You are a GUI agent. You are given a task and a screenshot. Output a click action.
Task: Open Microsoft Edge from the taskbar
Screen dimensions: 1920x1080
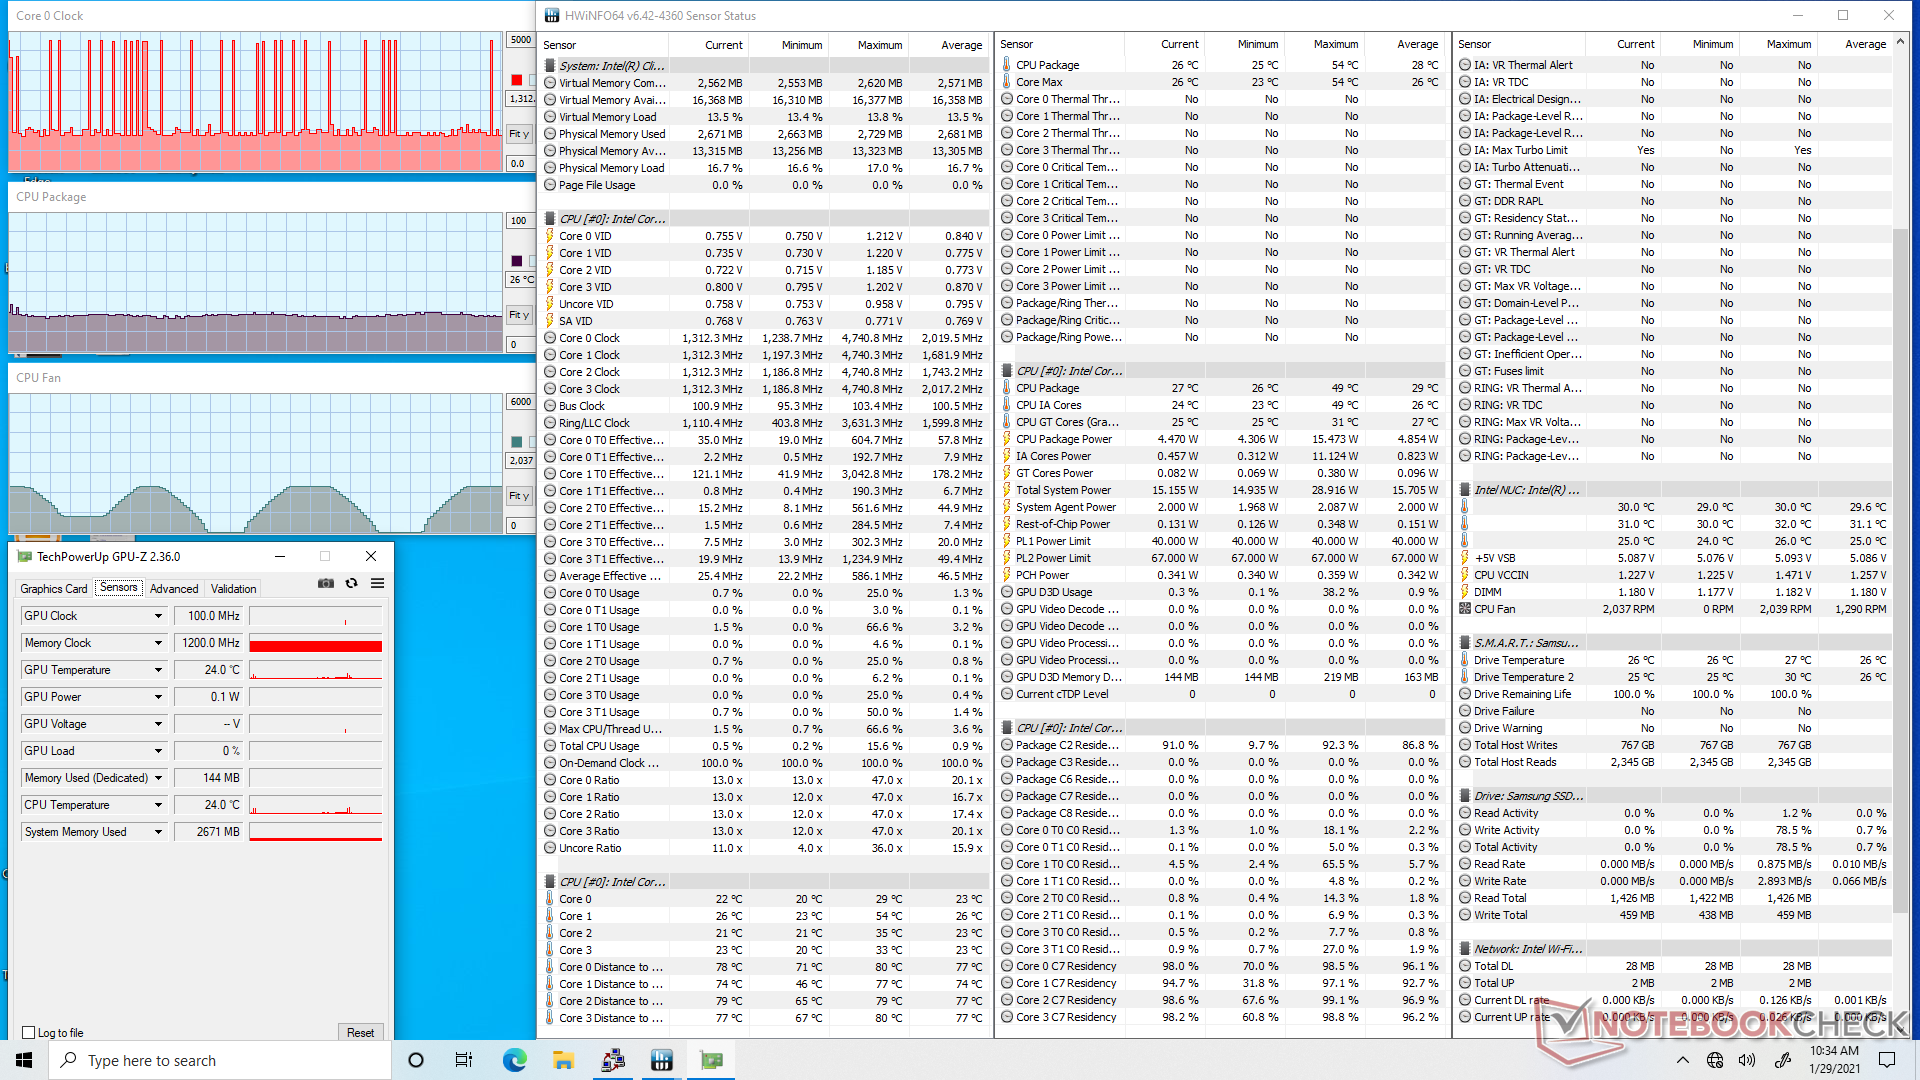tap(514, 1060)
